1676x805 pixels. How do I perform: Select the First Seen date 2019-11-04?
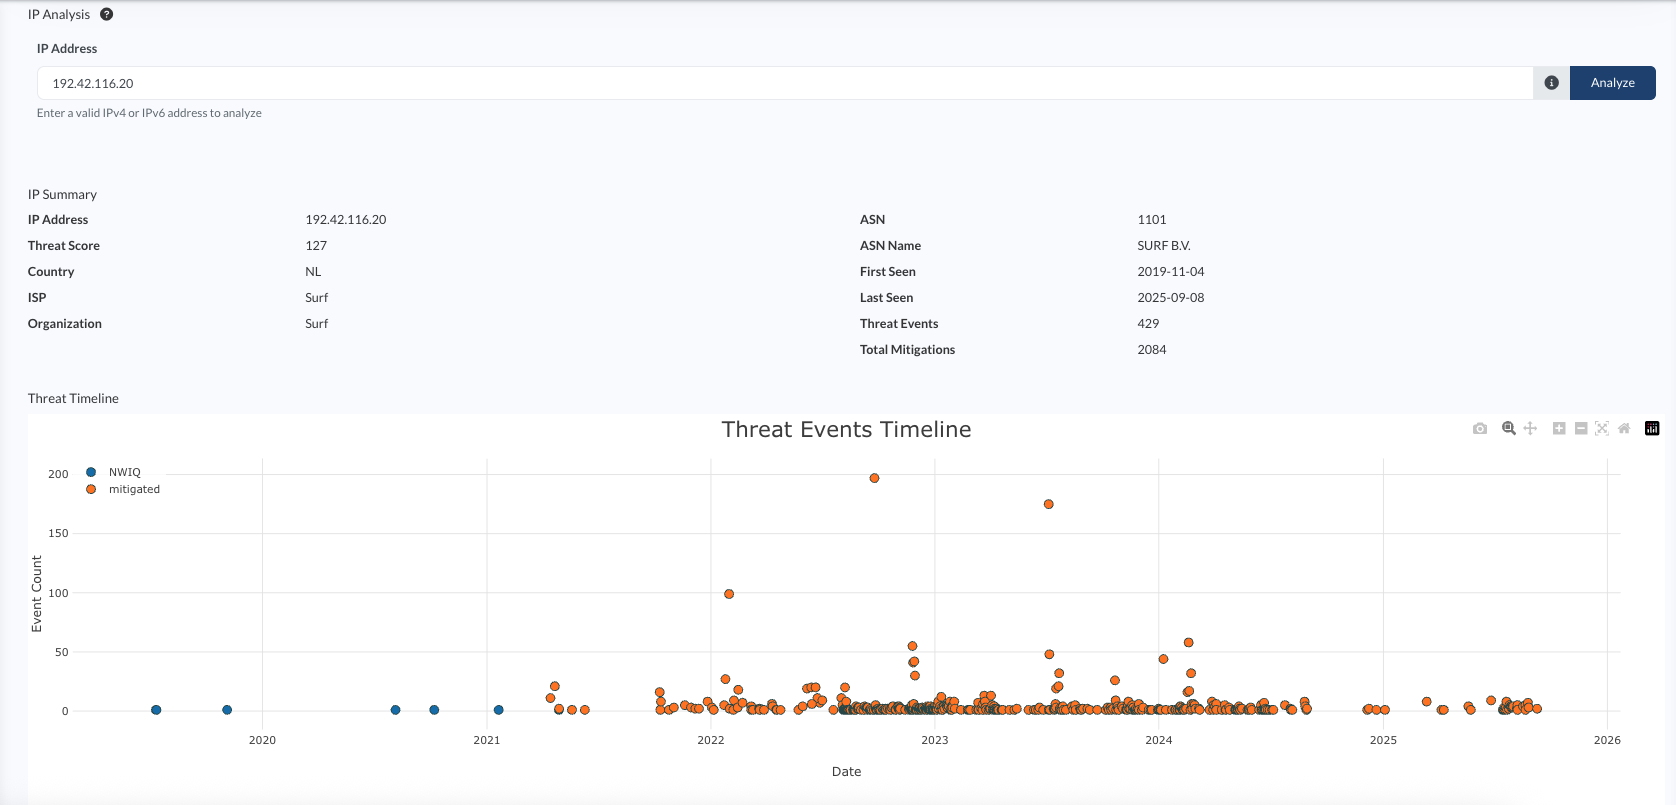click(1170, 271)
